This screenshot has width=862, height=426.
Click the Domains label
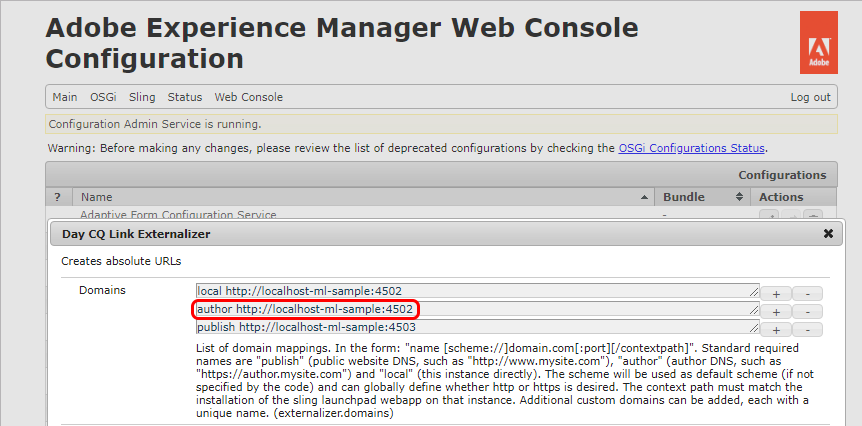[x=102, y=290]
